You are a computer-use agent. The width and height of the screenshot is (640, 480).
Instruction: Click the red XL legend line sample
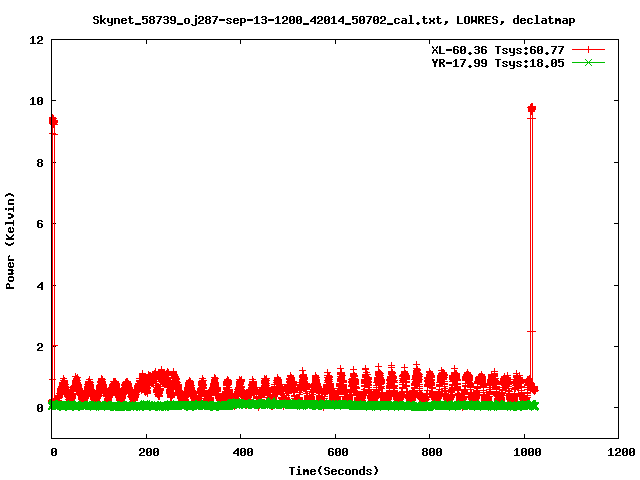click(589, 49)
